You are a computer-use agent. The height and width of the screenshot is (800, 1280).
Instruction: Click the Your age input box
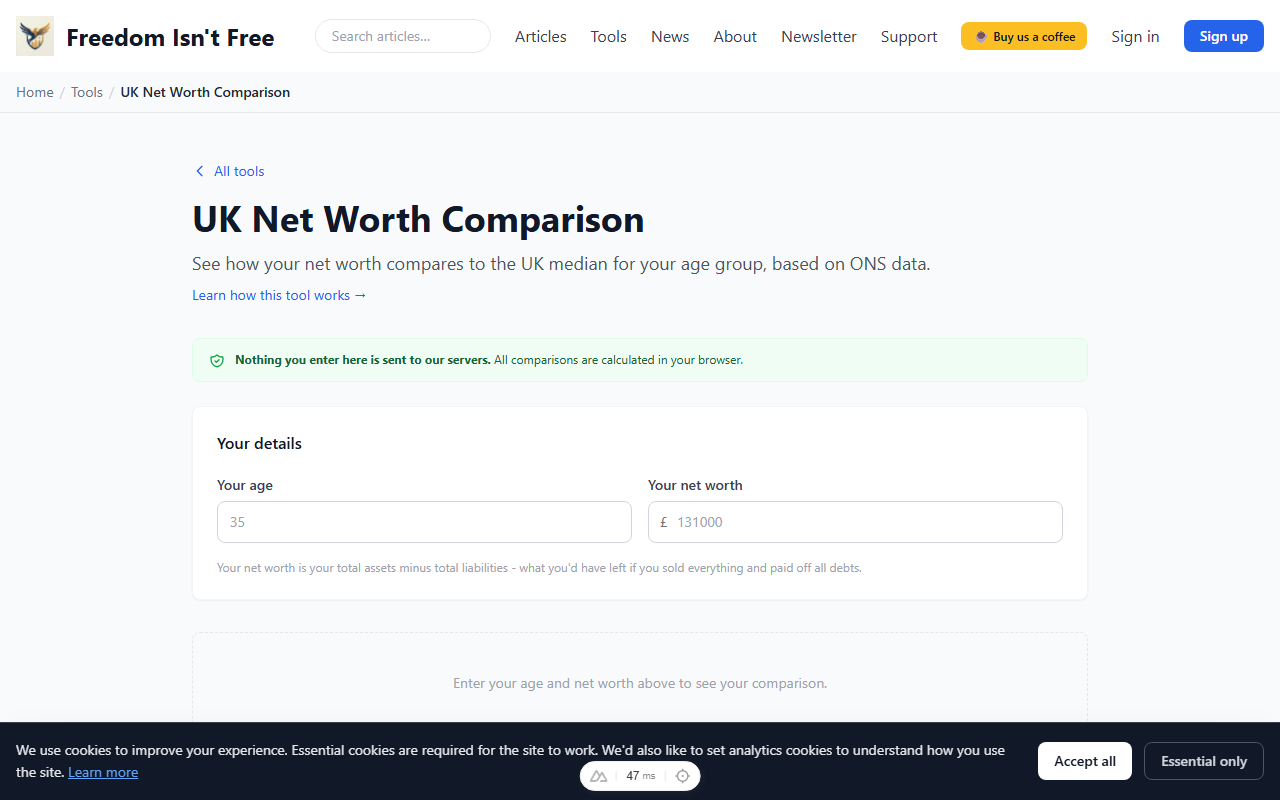(x=424, y=521)
